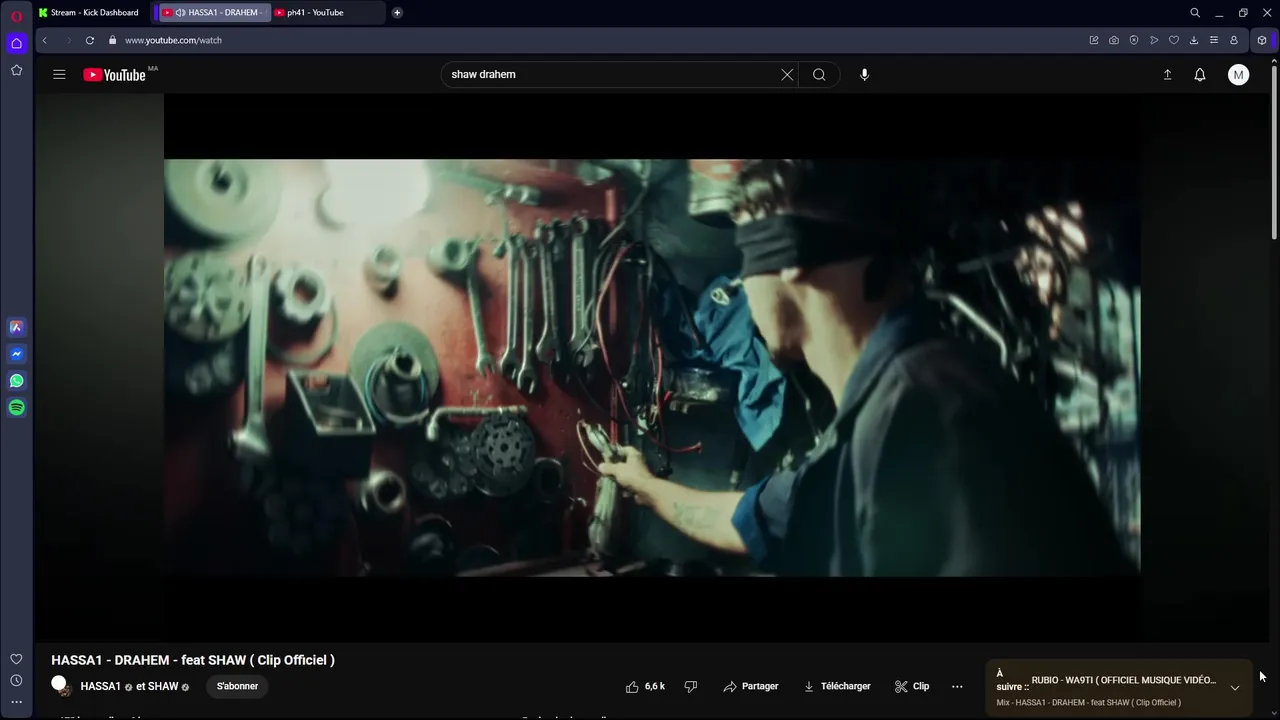Open the sidebar home icon

point(16,43)
